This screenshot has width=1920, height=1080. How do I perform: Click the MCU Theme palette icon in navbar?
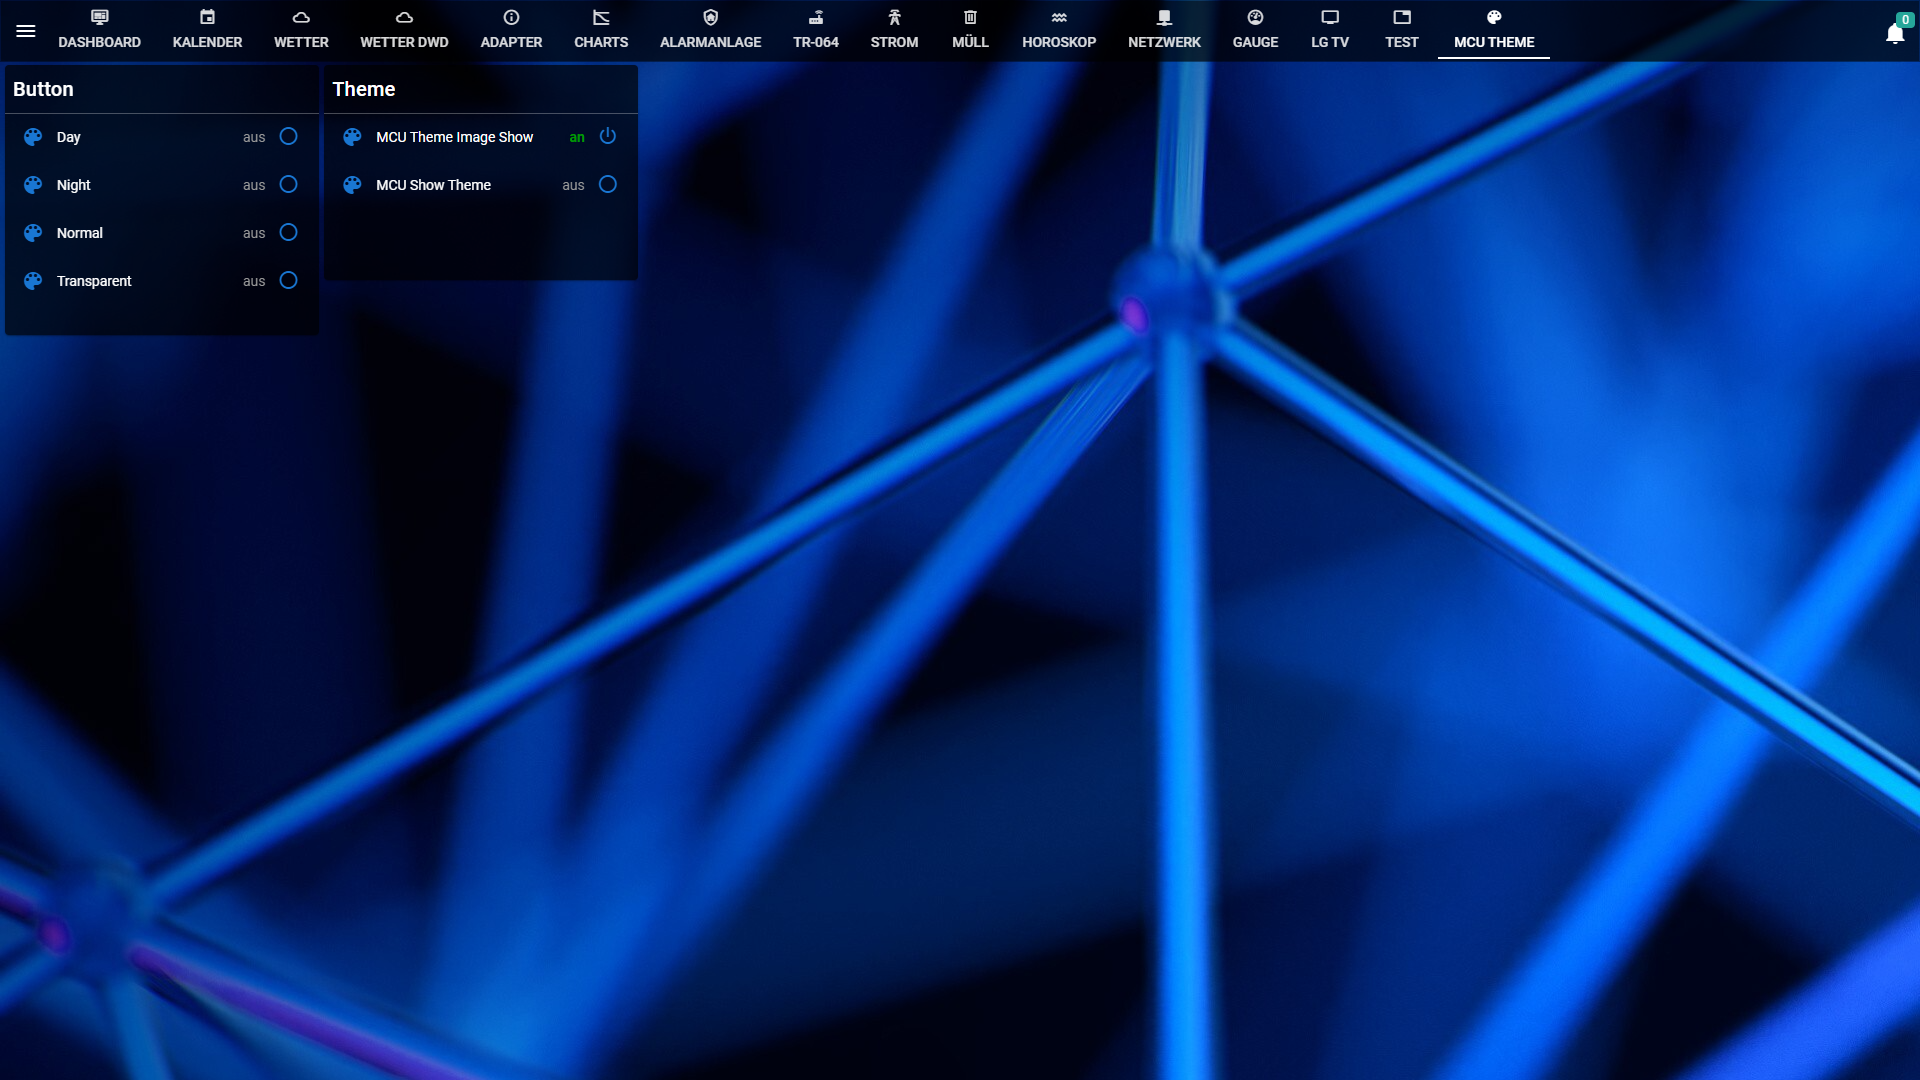(1494, 17)
